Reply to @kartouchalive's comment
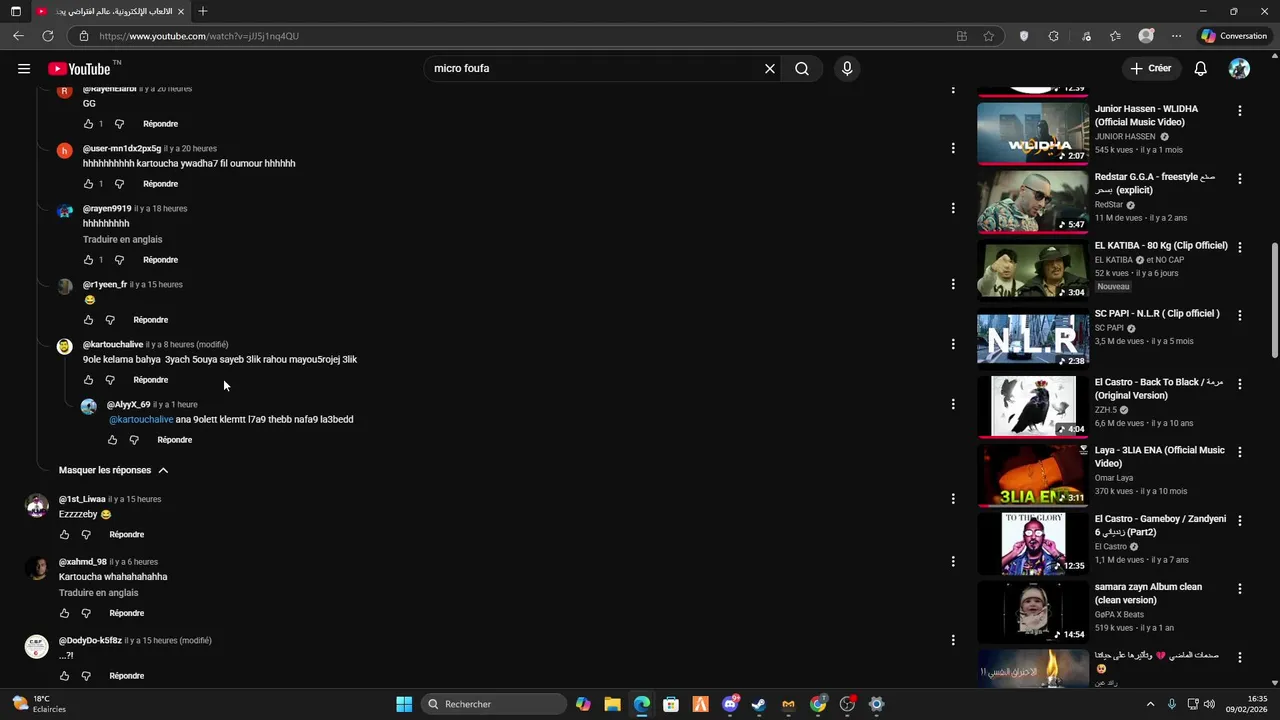1280x720 pixels. [x=151, y=380]
